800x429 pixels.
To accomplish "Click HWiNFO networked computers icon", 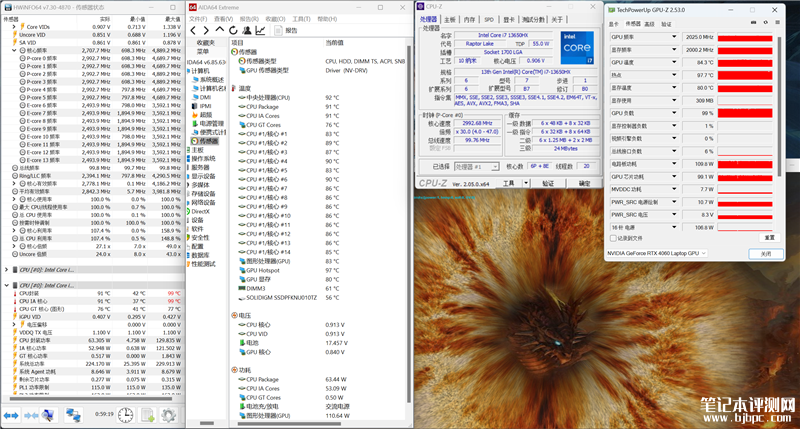I will (x=73, y=415).
